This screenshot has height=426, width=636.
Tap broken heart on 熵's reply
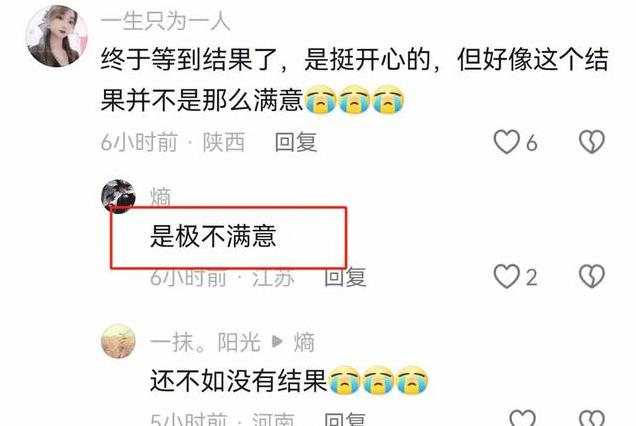[x=592, y=276]
